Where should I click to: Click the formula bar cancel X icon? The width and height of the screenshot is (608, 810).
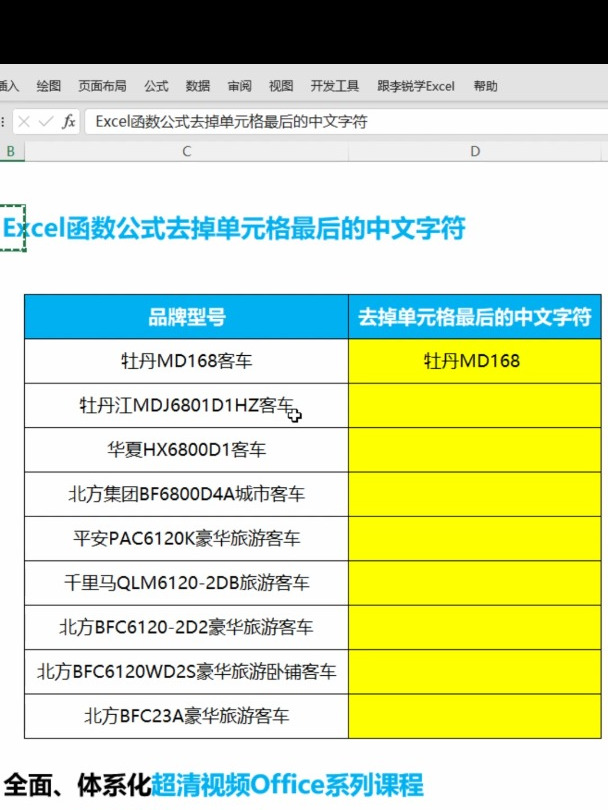[24, 122]
